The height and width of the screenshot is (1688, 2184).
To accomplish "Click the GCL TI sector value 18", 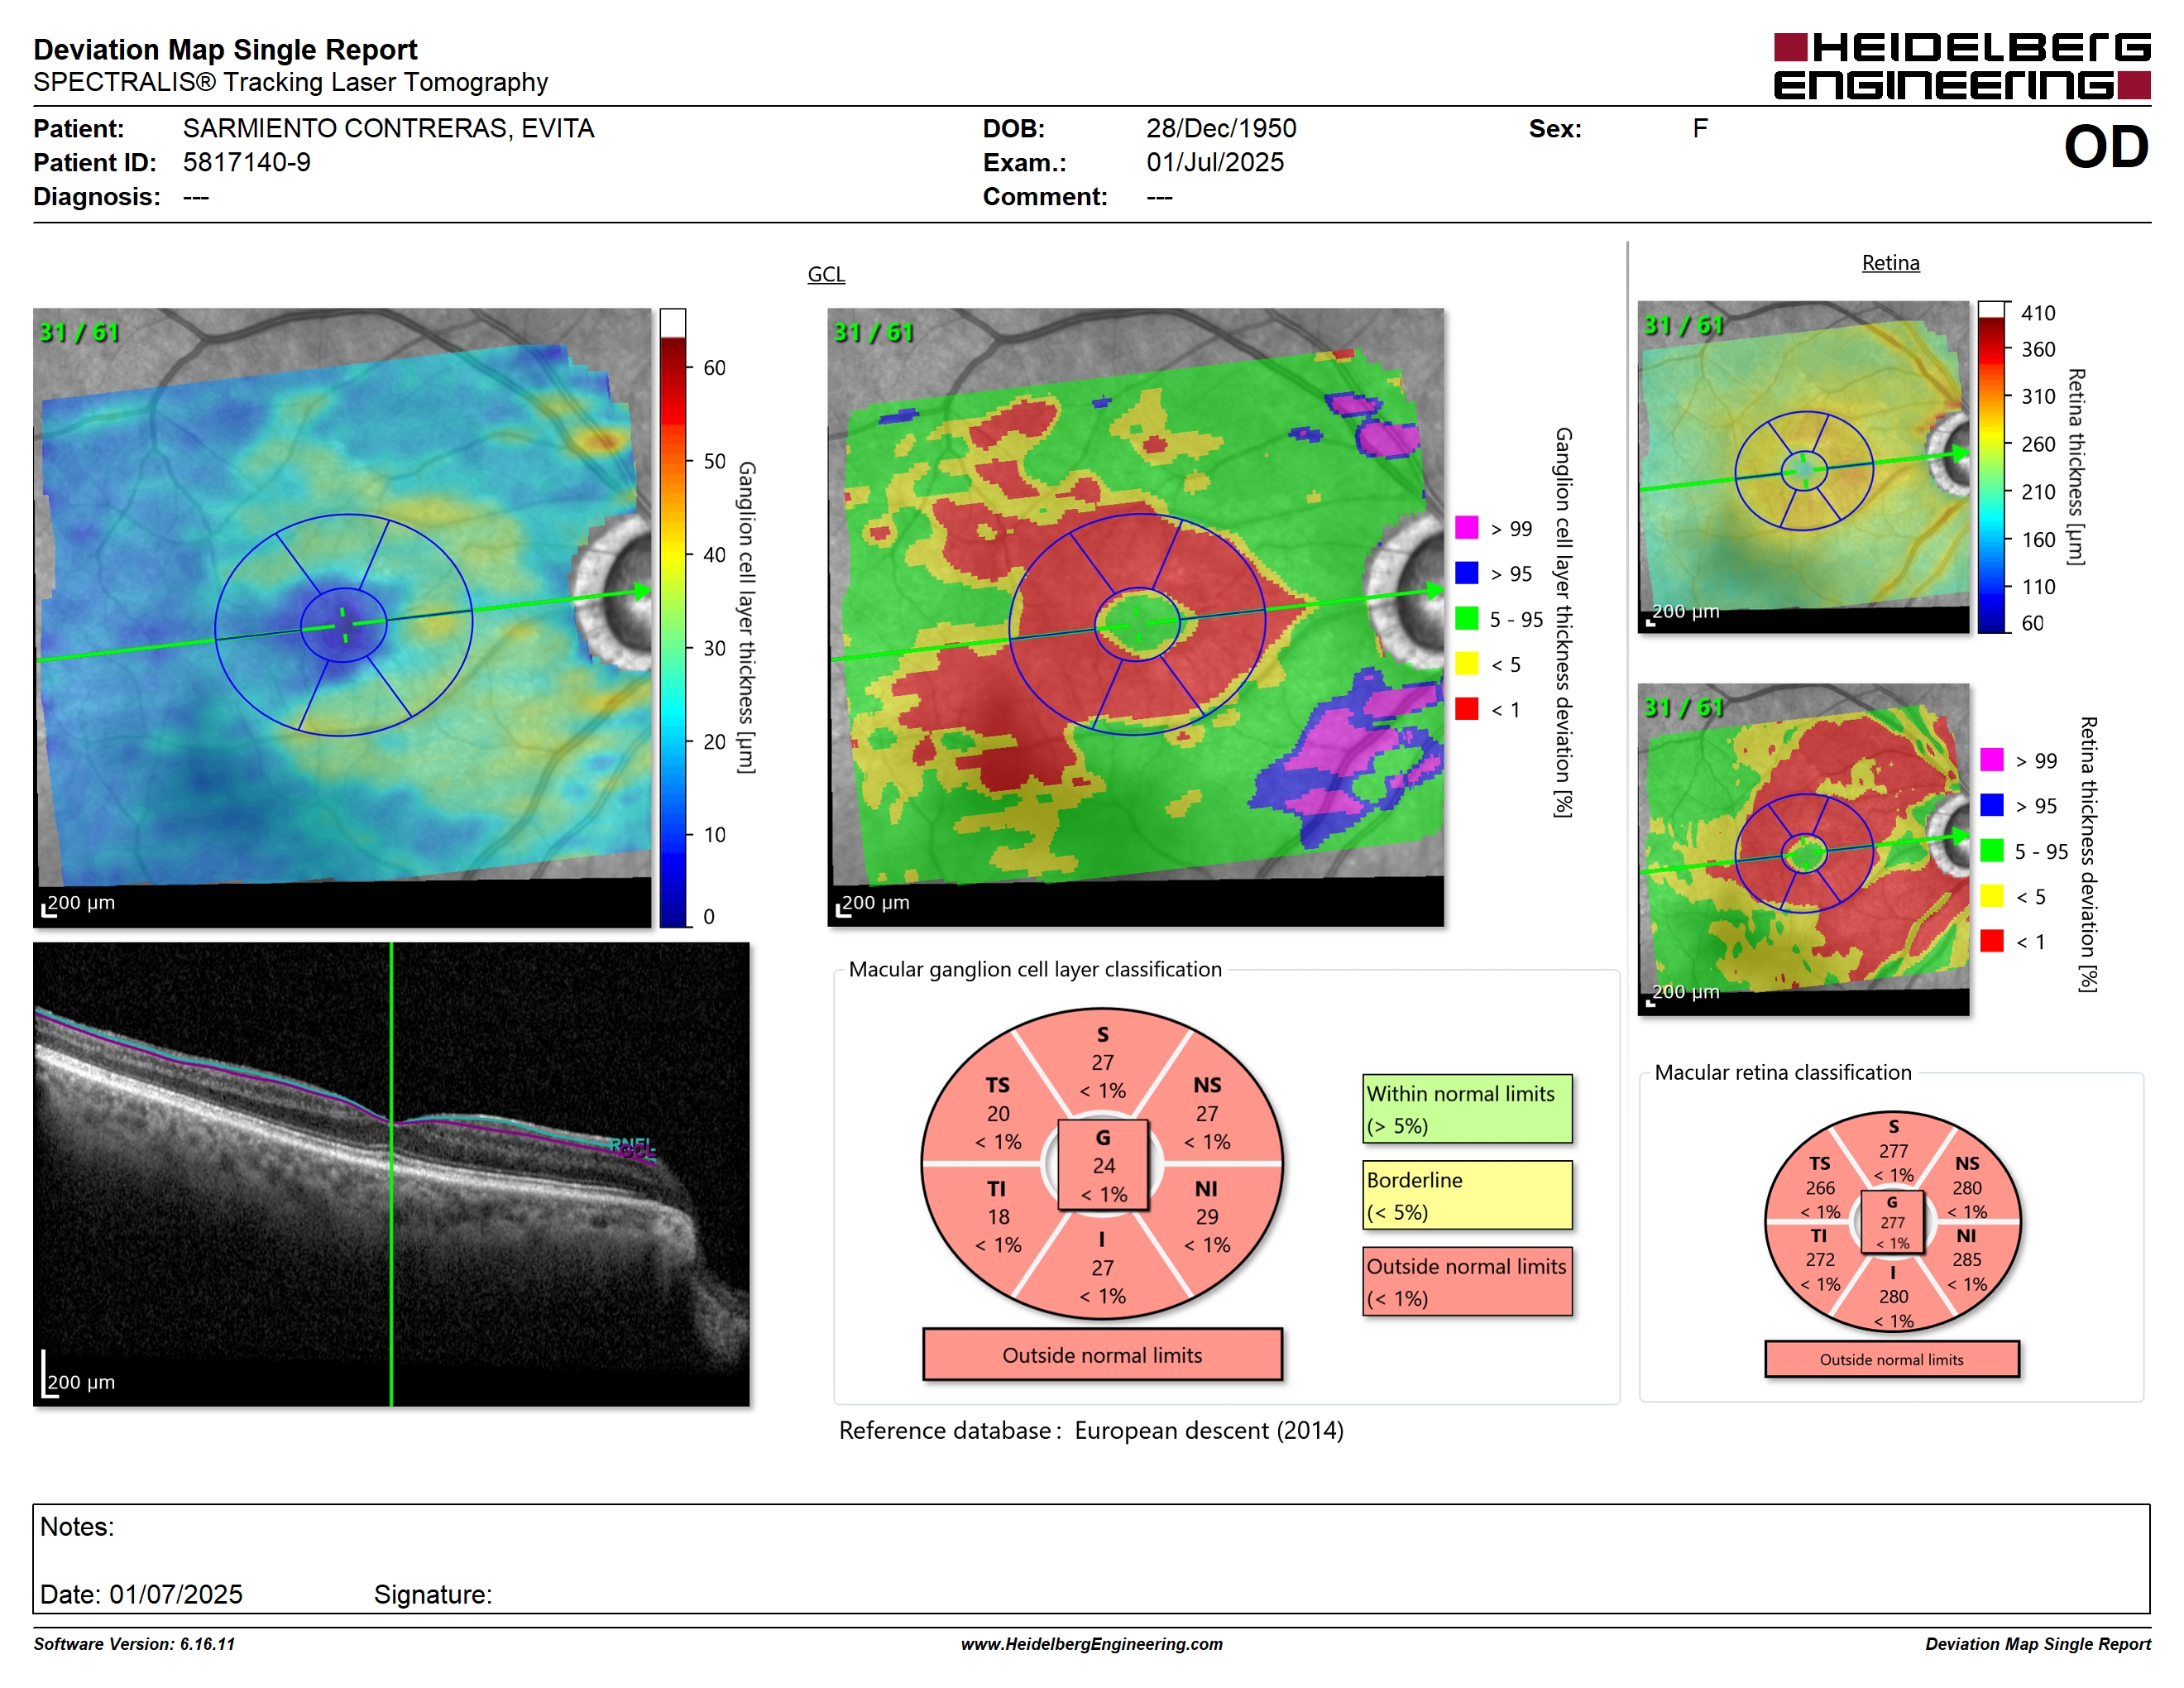I will point(998,1217).
